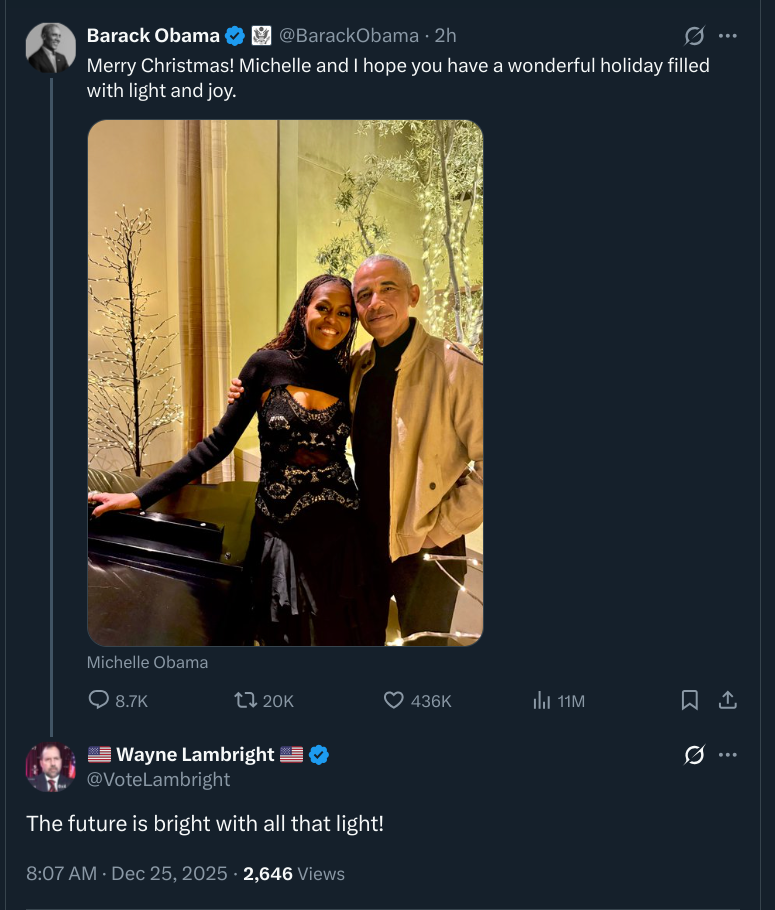Like the Merry Christmas tweet
This screenshot has width=775, height=910.
point(394,700)
